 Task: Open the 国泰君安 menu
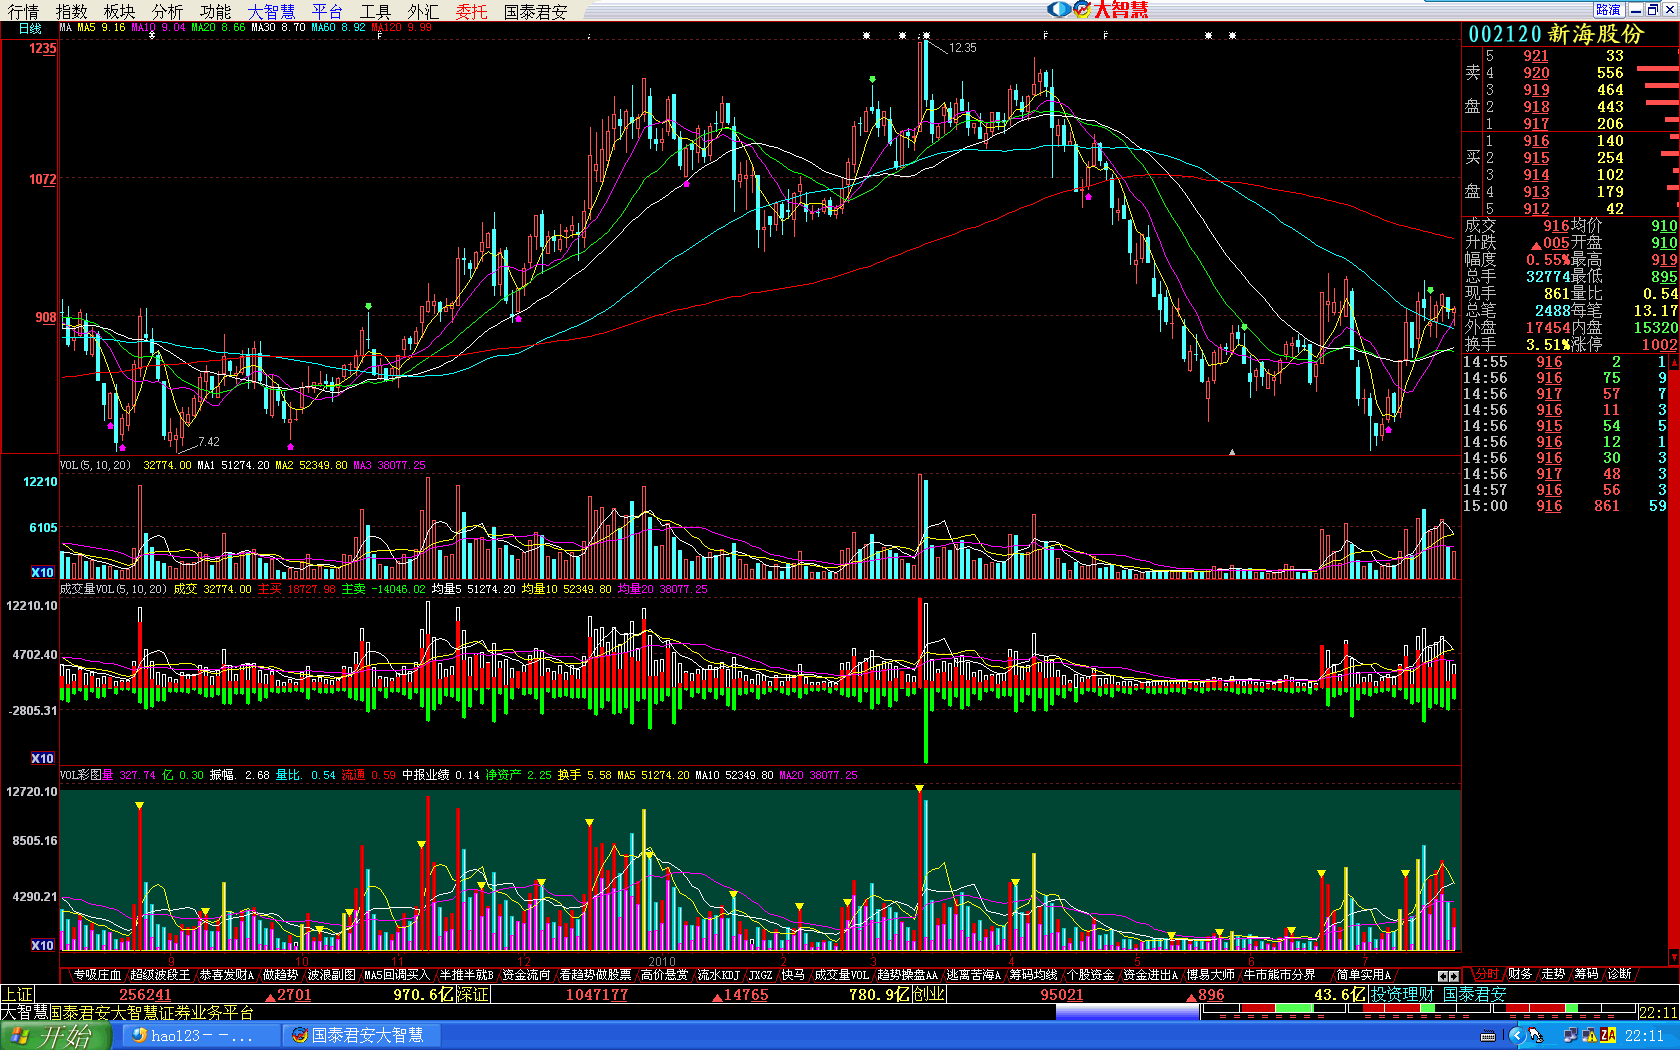tap(535, 11)
